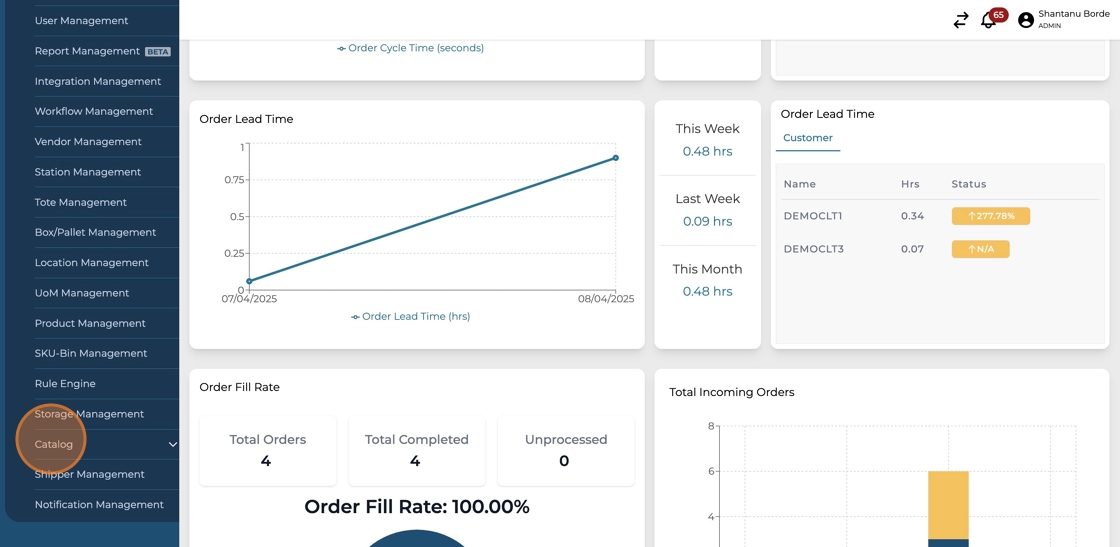
Task: Click the Order Lead Time legend marker
Action: click(x=355, y=317)
